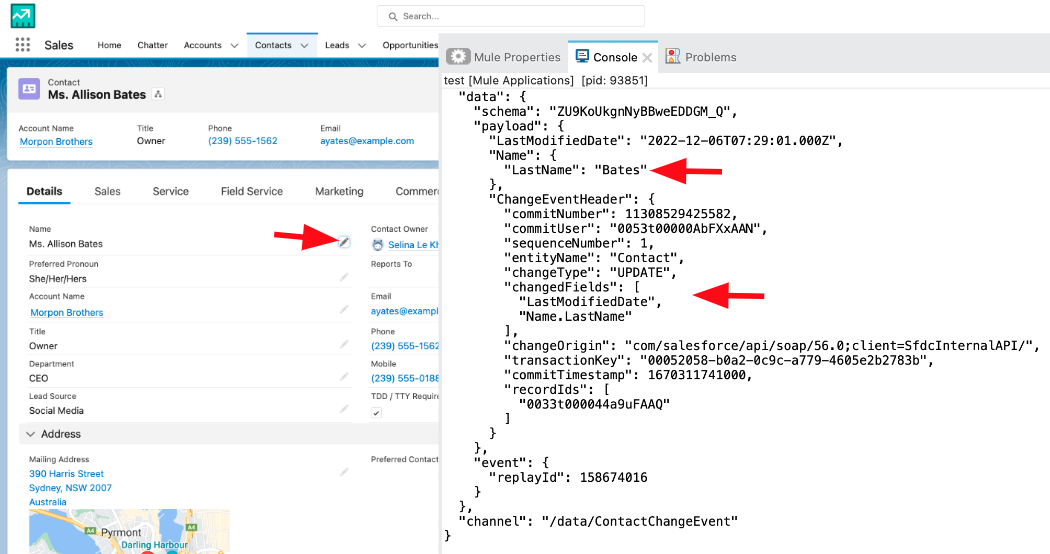The height and width of the screenshot is (554, 1050).
Task: Switch to the Service tab
Action: pos(171,192)
